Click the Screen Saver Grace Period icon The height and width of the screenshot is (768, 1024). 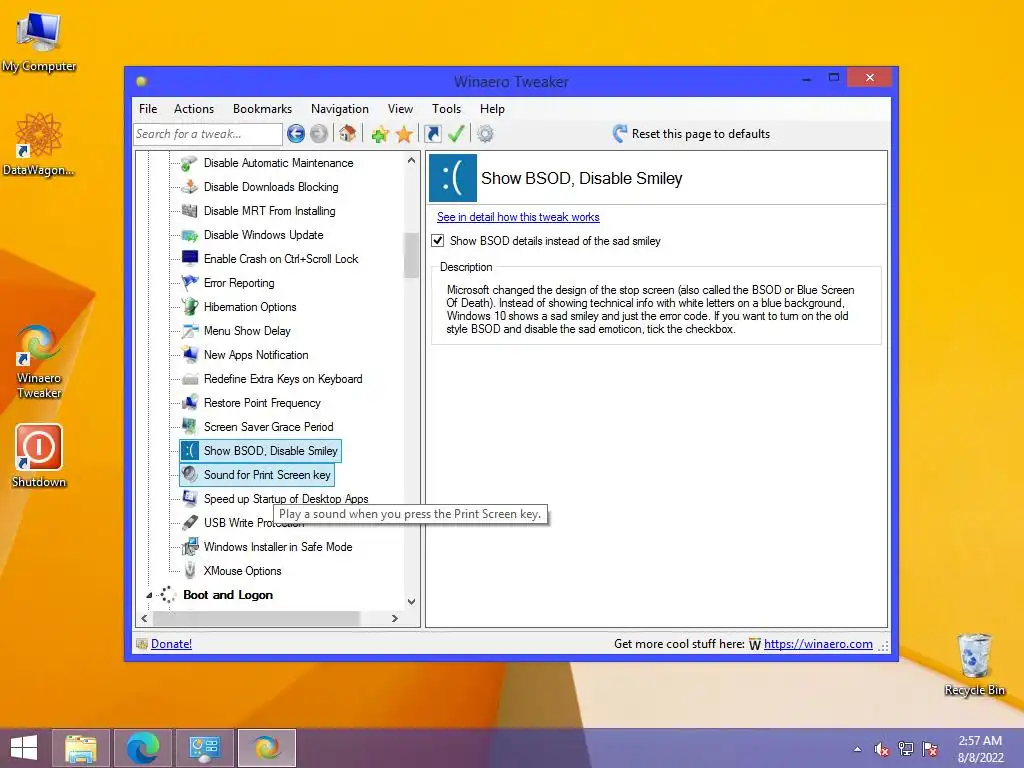click(189, 426)
